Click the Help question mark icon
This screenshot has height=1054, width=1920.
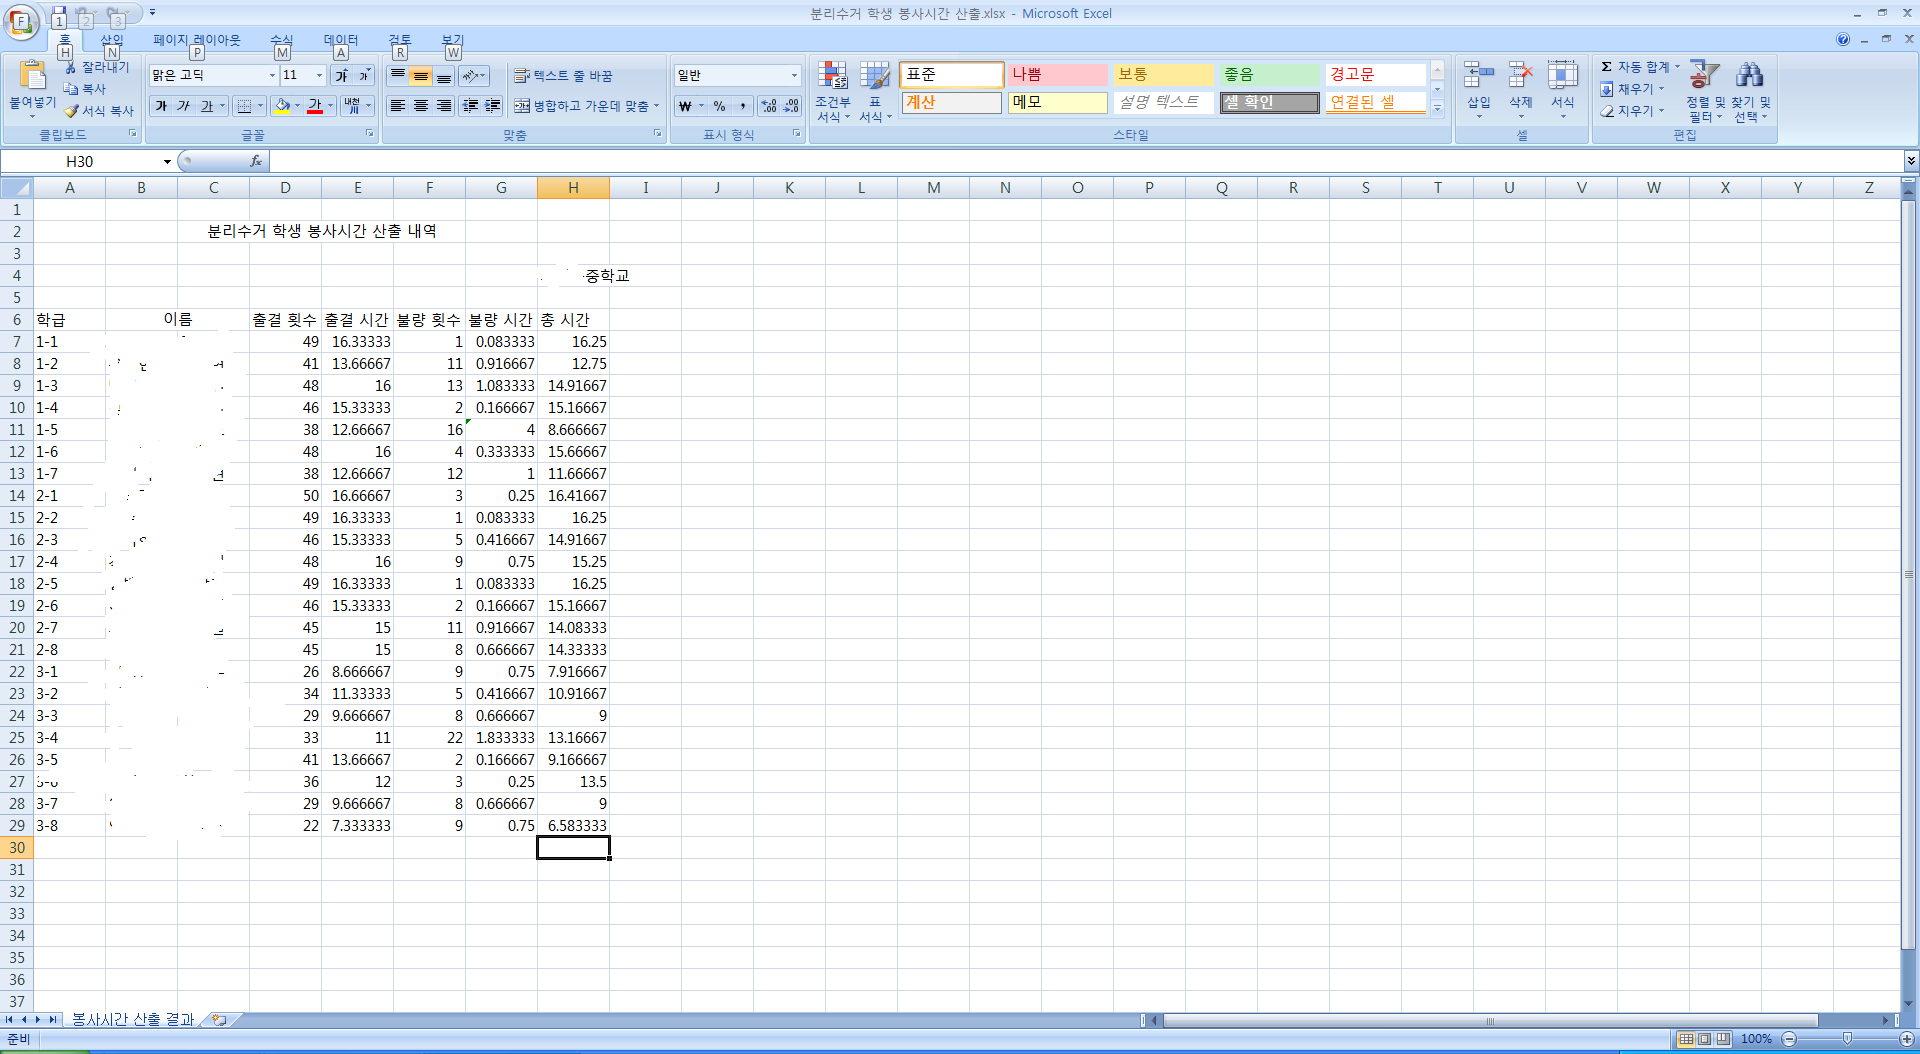pos(1842,39)
